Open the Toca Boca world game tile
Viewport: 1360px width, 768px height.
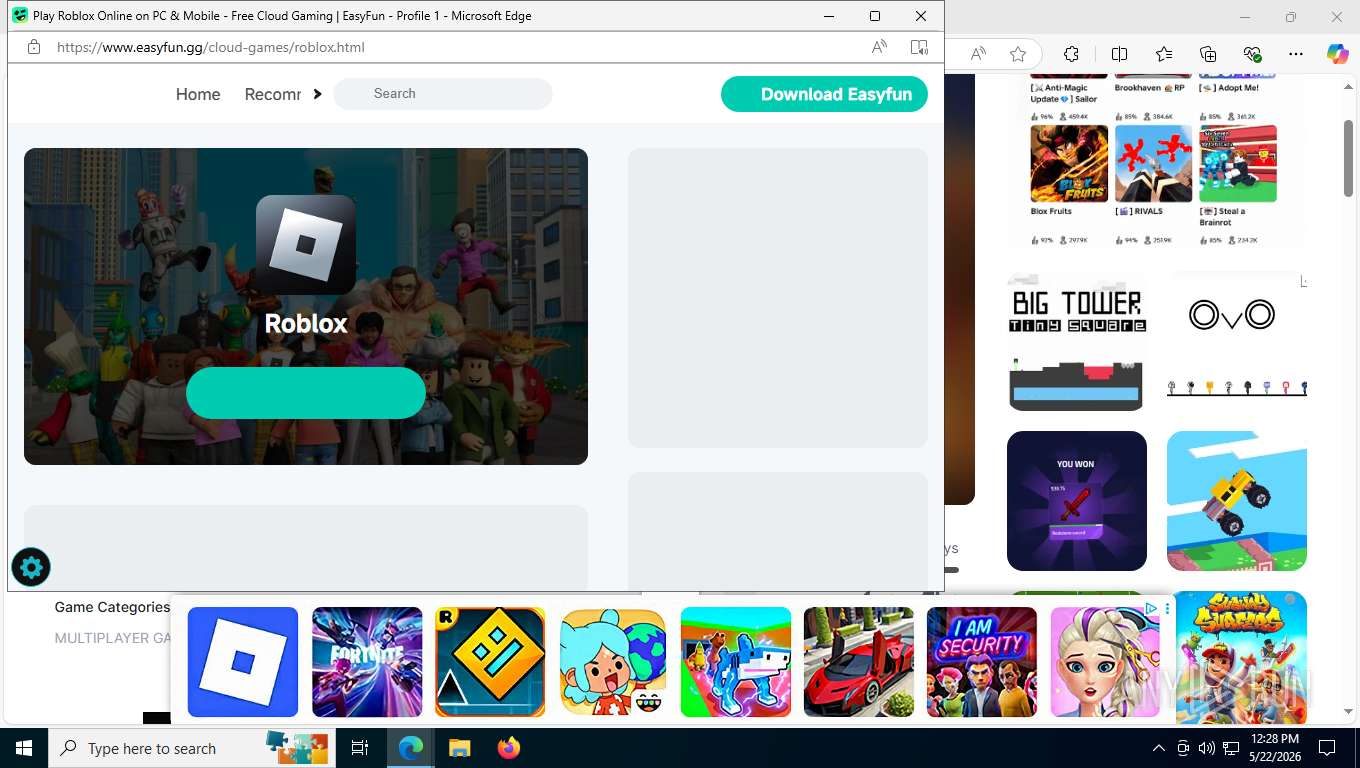[613, 662]
